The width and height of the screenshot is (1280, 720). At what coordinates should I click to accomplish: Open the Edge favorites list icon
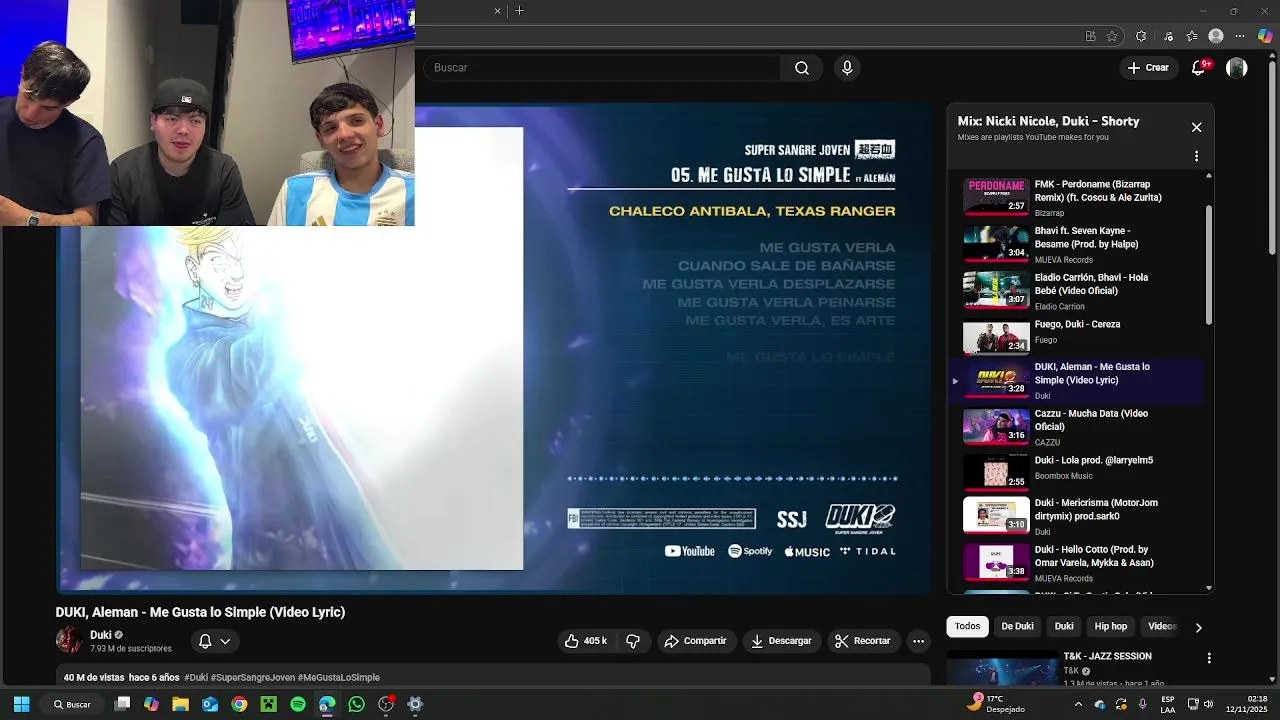tap(1192, 36)
